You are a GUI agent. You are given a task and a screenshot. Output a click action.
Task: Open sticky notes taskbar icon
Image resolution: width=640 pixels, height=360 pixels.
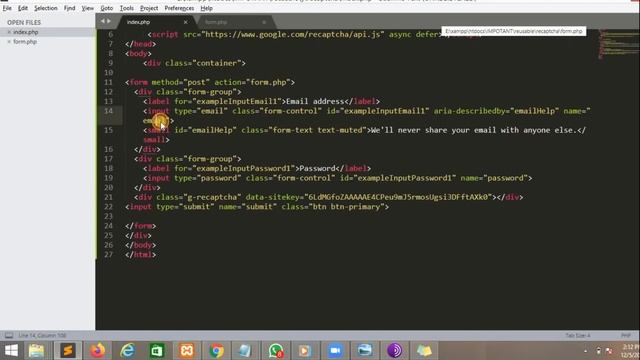click(424, 351)
